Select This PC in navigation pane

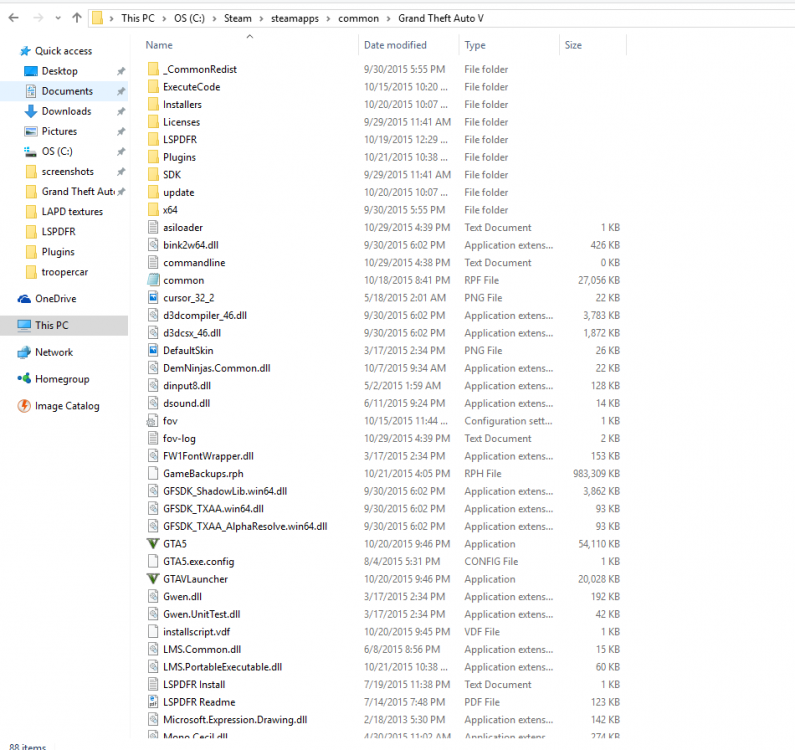point(51,326)
